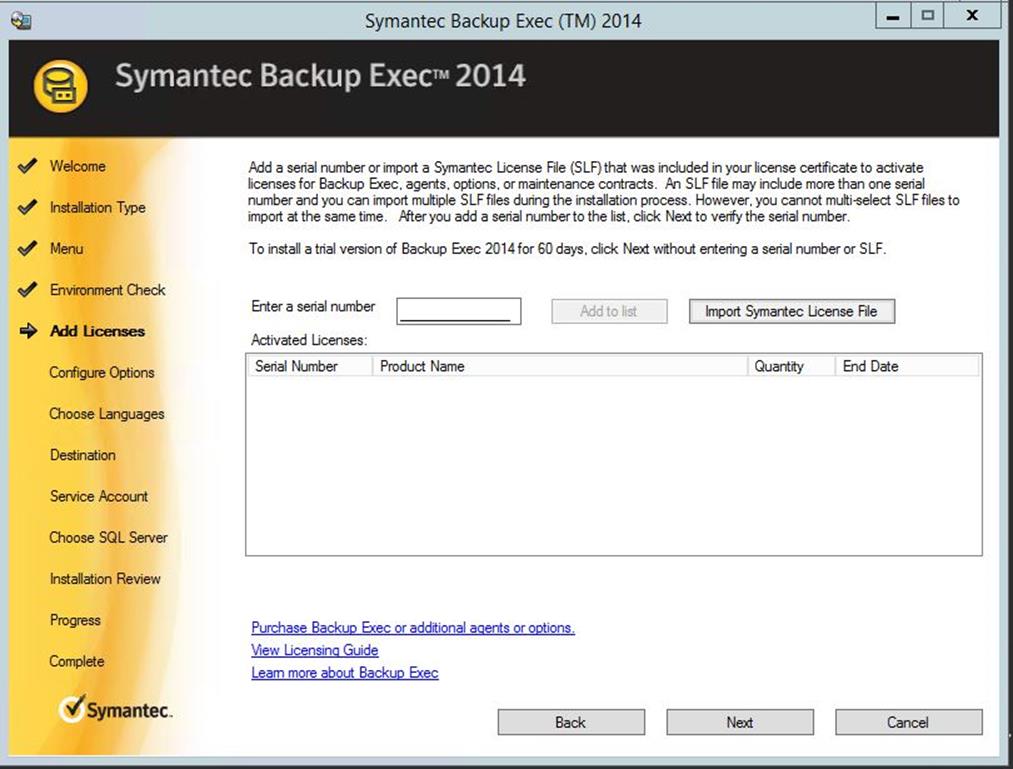Click Import Symantec License File button
Screen dimensions: 1013x769
(x=791, y=311)
